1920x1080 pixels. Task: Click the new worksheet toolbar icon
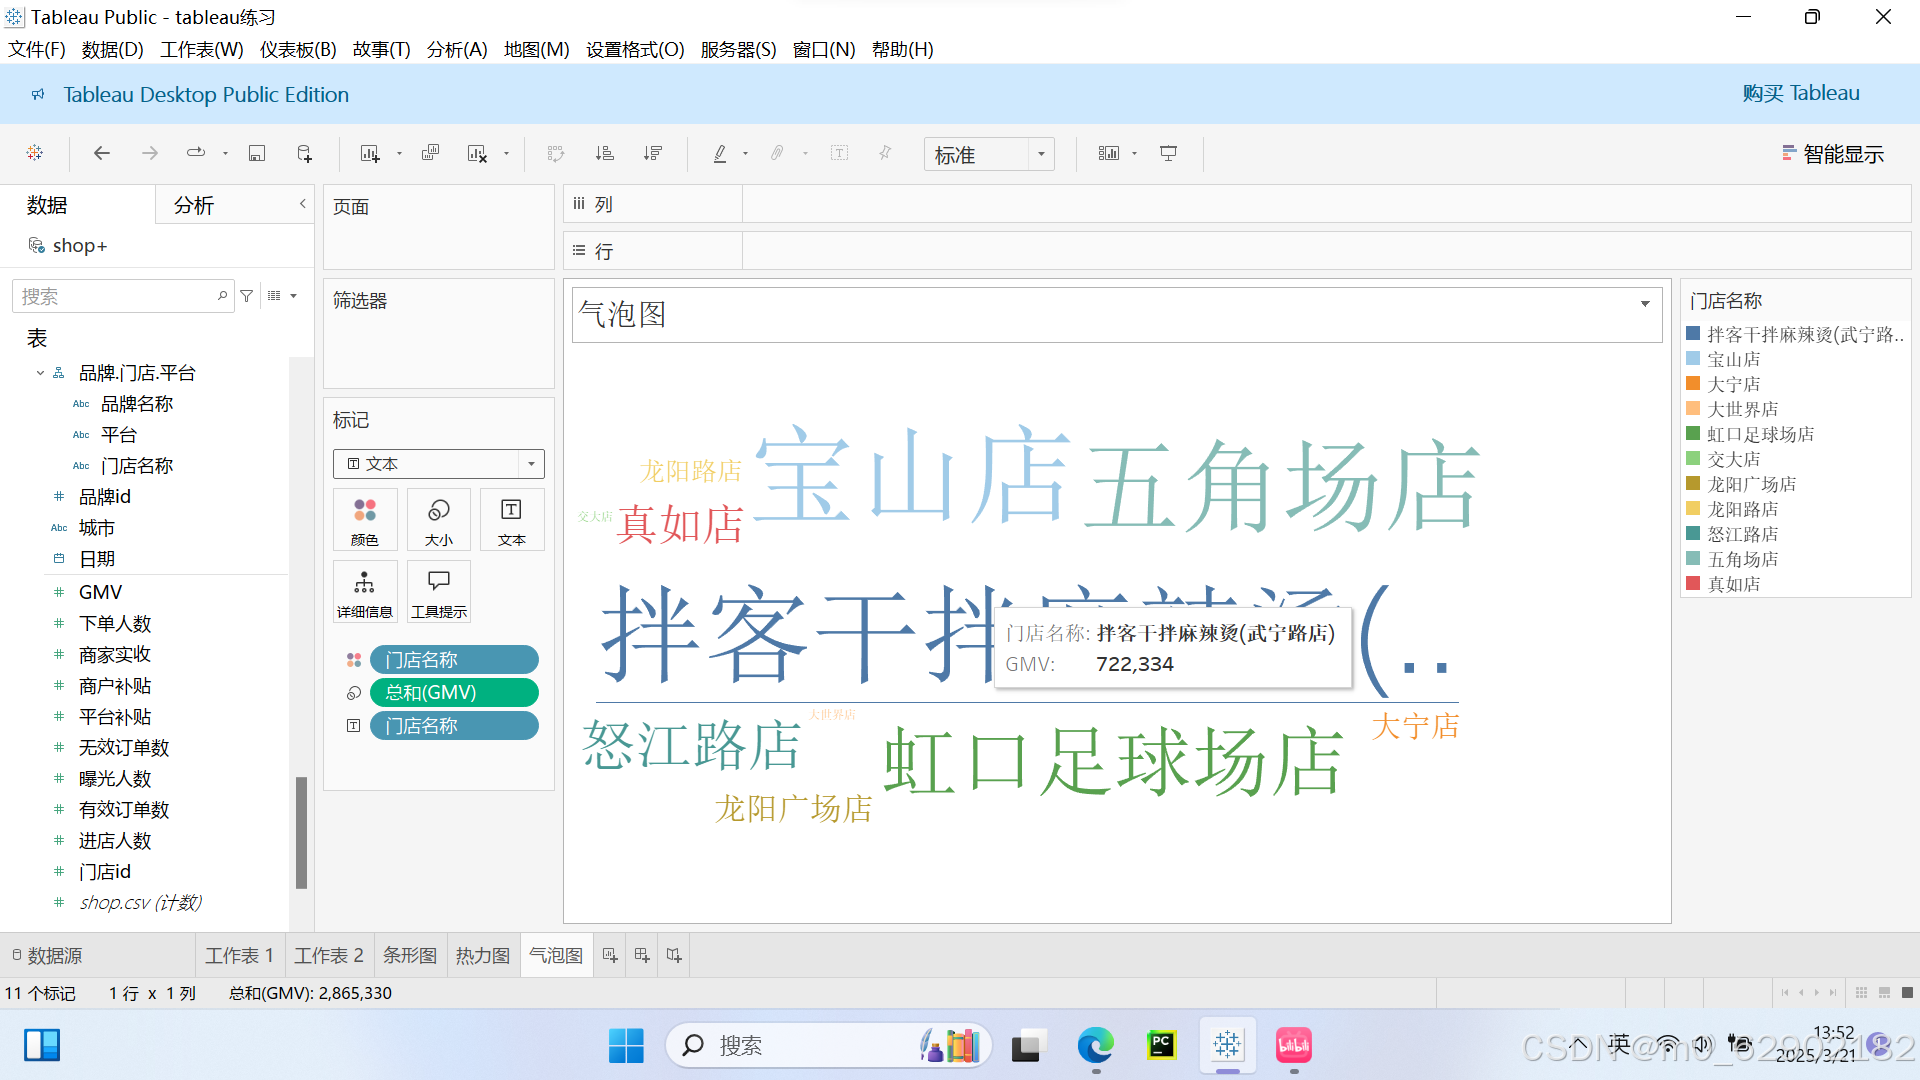pos(370,153)
